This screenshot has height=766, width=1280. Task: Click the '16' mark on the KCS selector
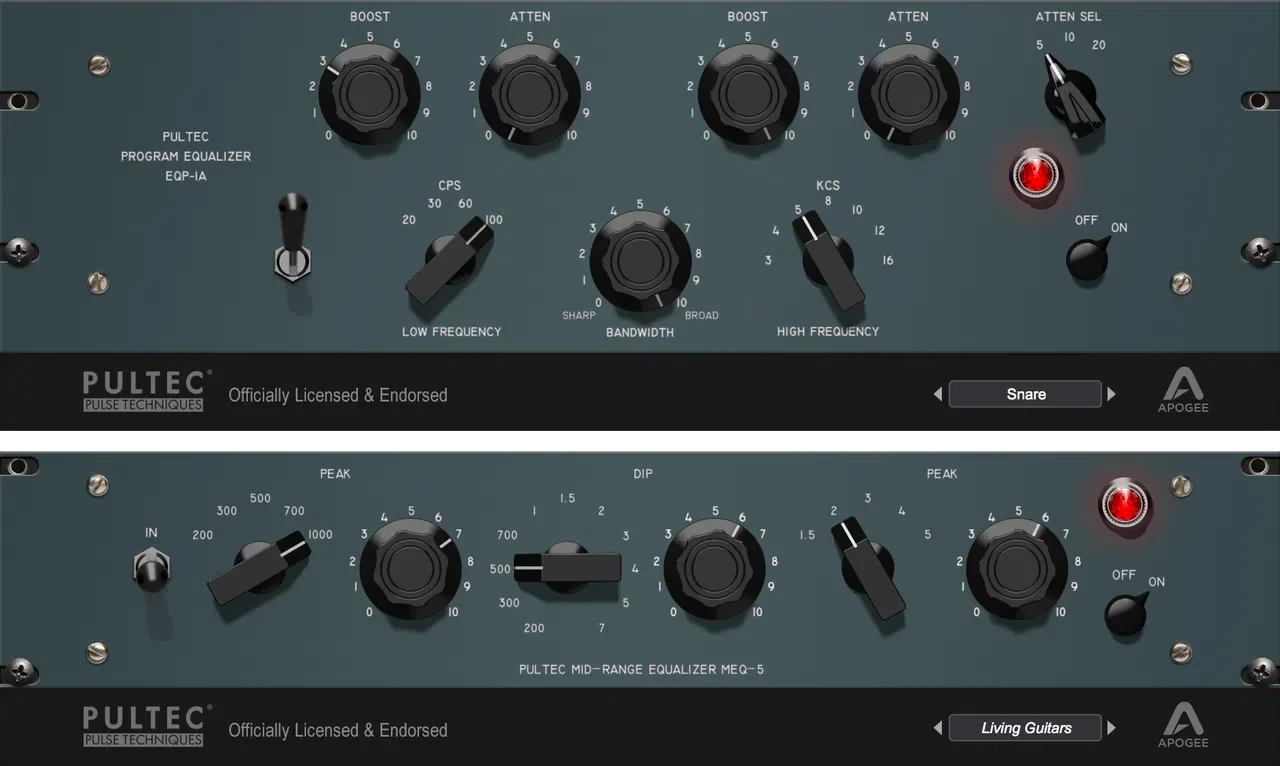coord(888,261)
